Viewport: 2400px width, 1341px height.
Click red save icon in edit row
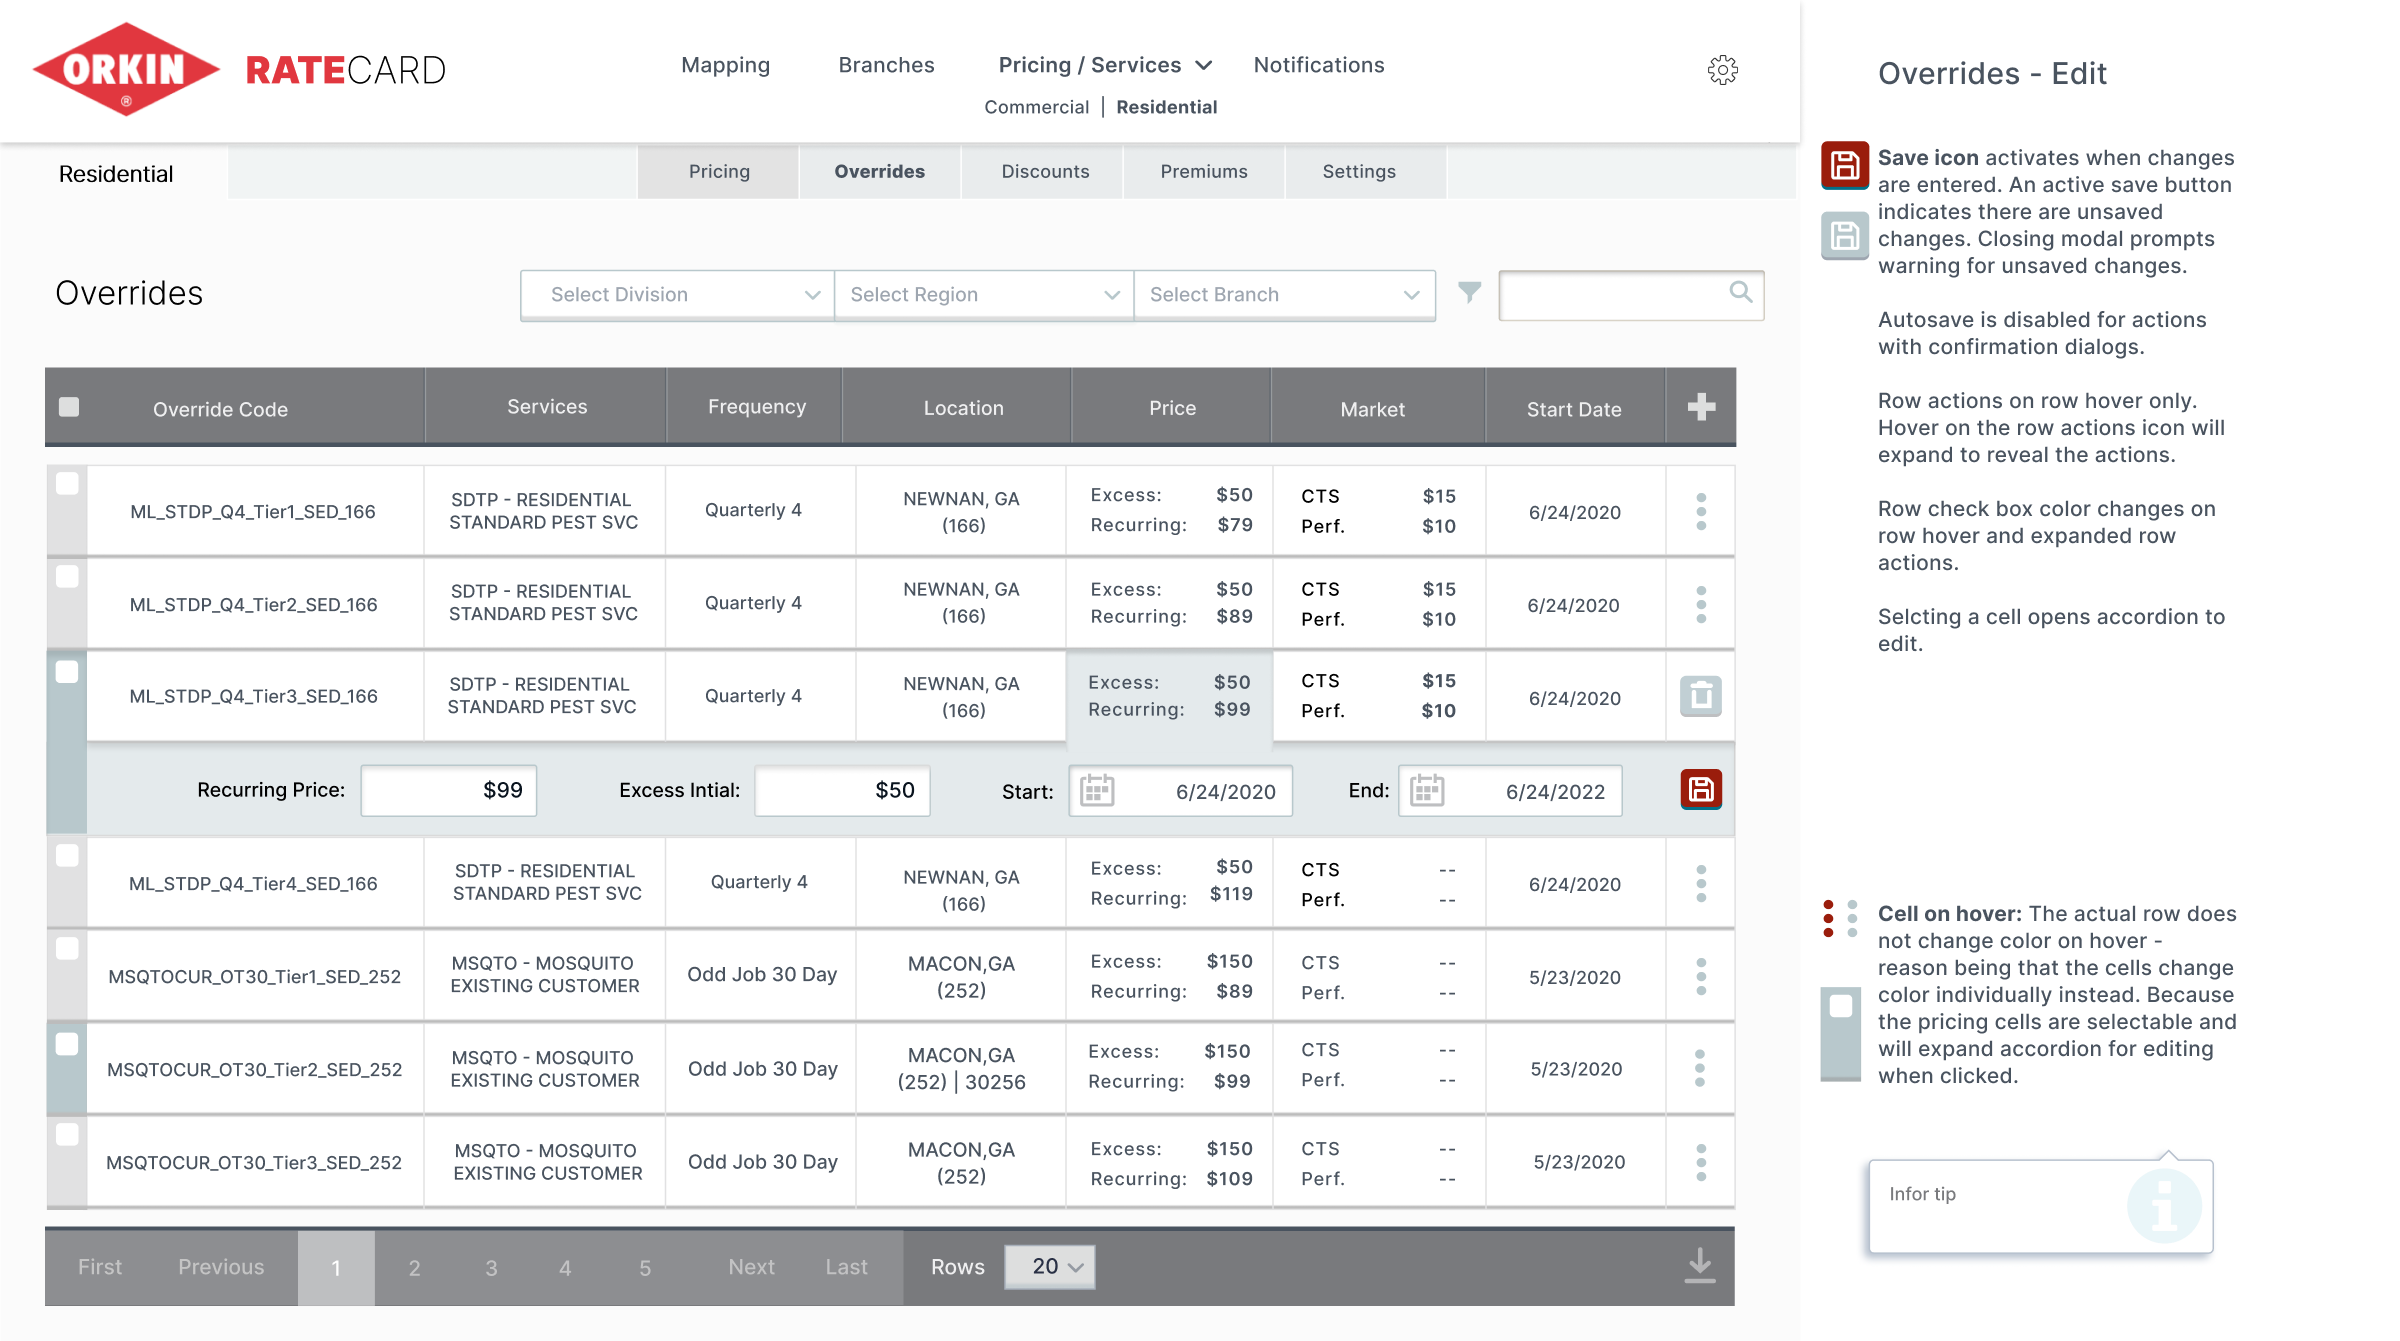tap(1701, 790)
